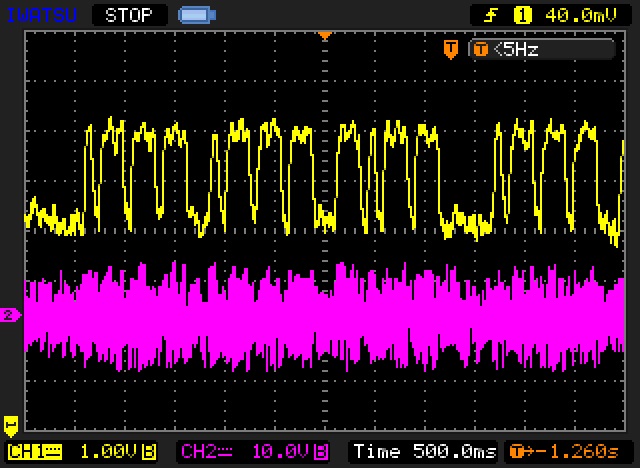Viewport: 640px width, 468px height.
Task: Click the orange trigger position marker at top center
Action: click(x=325, y=36)
